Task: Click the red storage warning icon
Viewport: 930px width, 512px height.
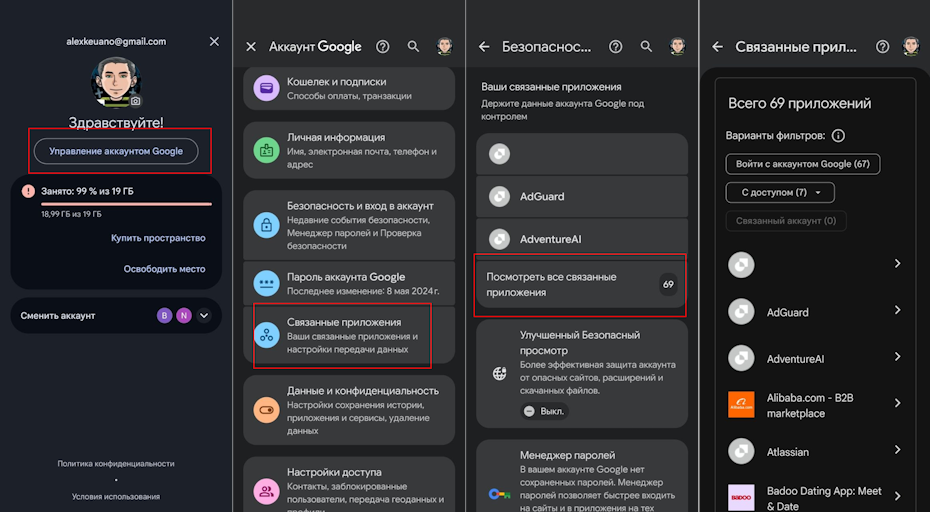Action: click(x=28, y=191)
